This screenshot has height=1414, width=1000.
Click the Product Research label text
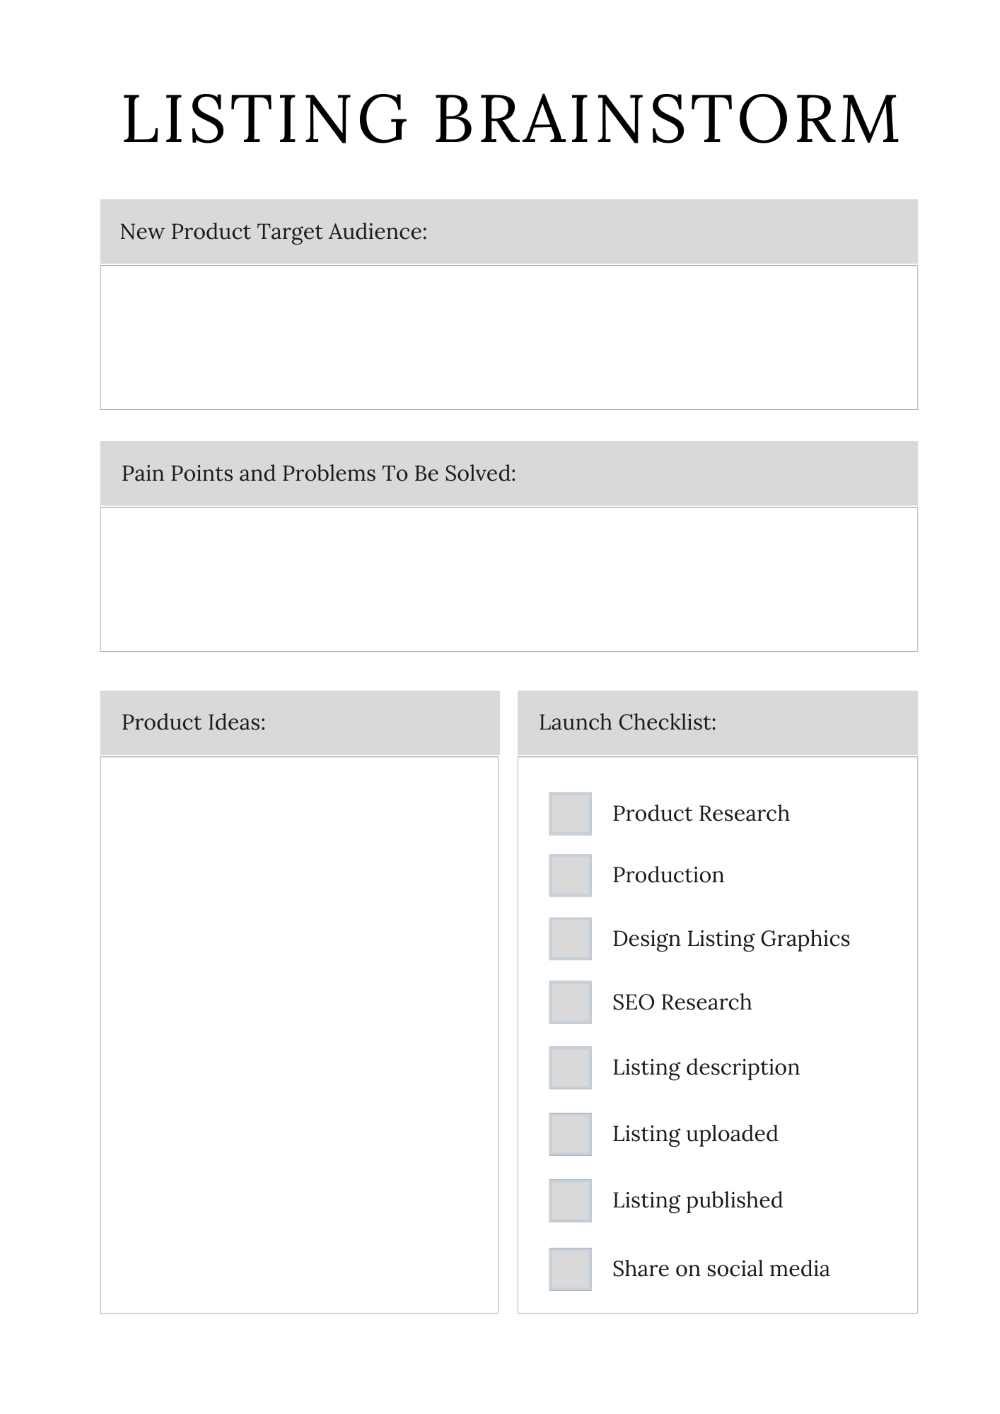701,814
